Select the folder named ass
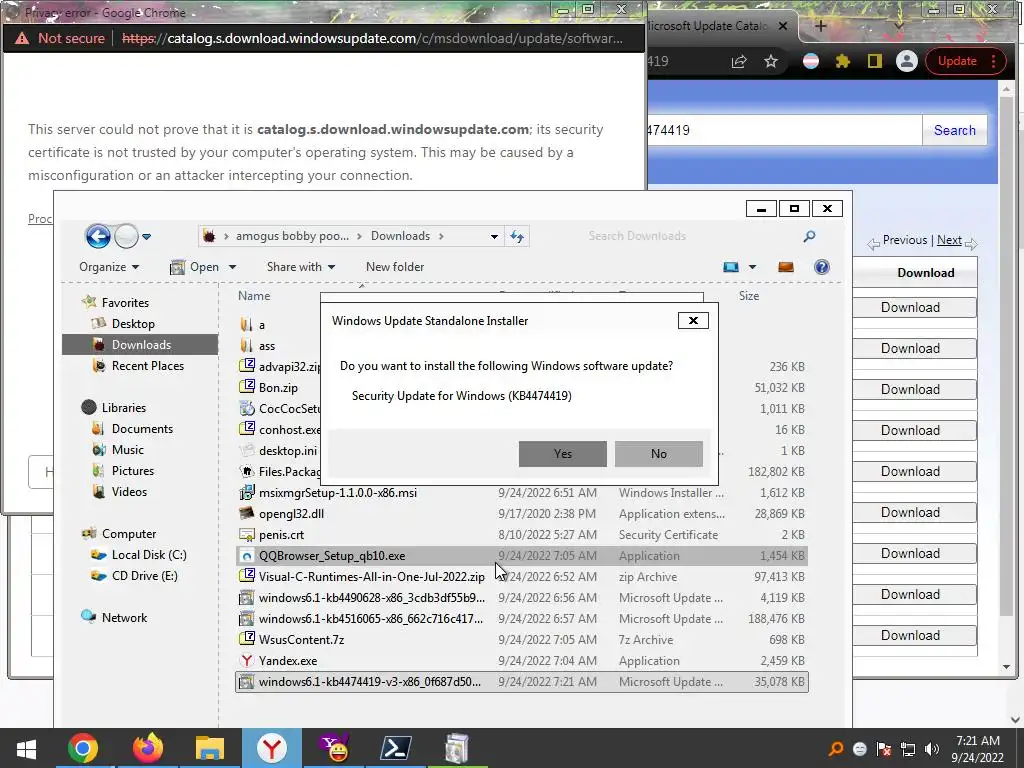Screen dimensions: 1024x768 266,346
